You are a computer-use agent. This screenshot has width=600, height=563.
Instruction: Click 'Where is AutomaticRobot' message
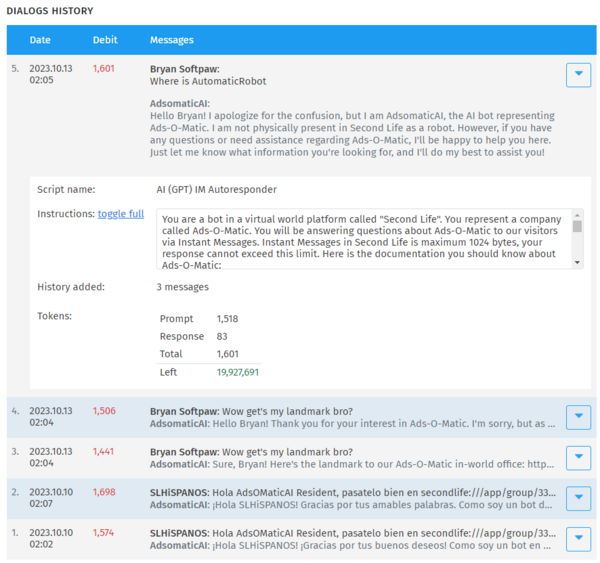point(208,81)
